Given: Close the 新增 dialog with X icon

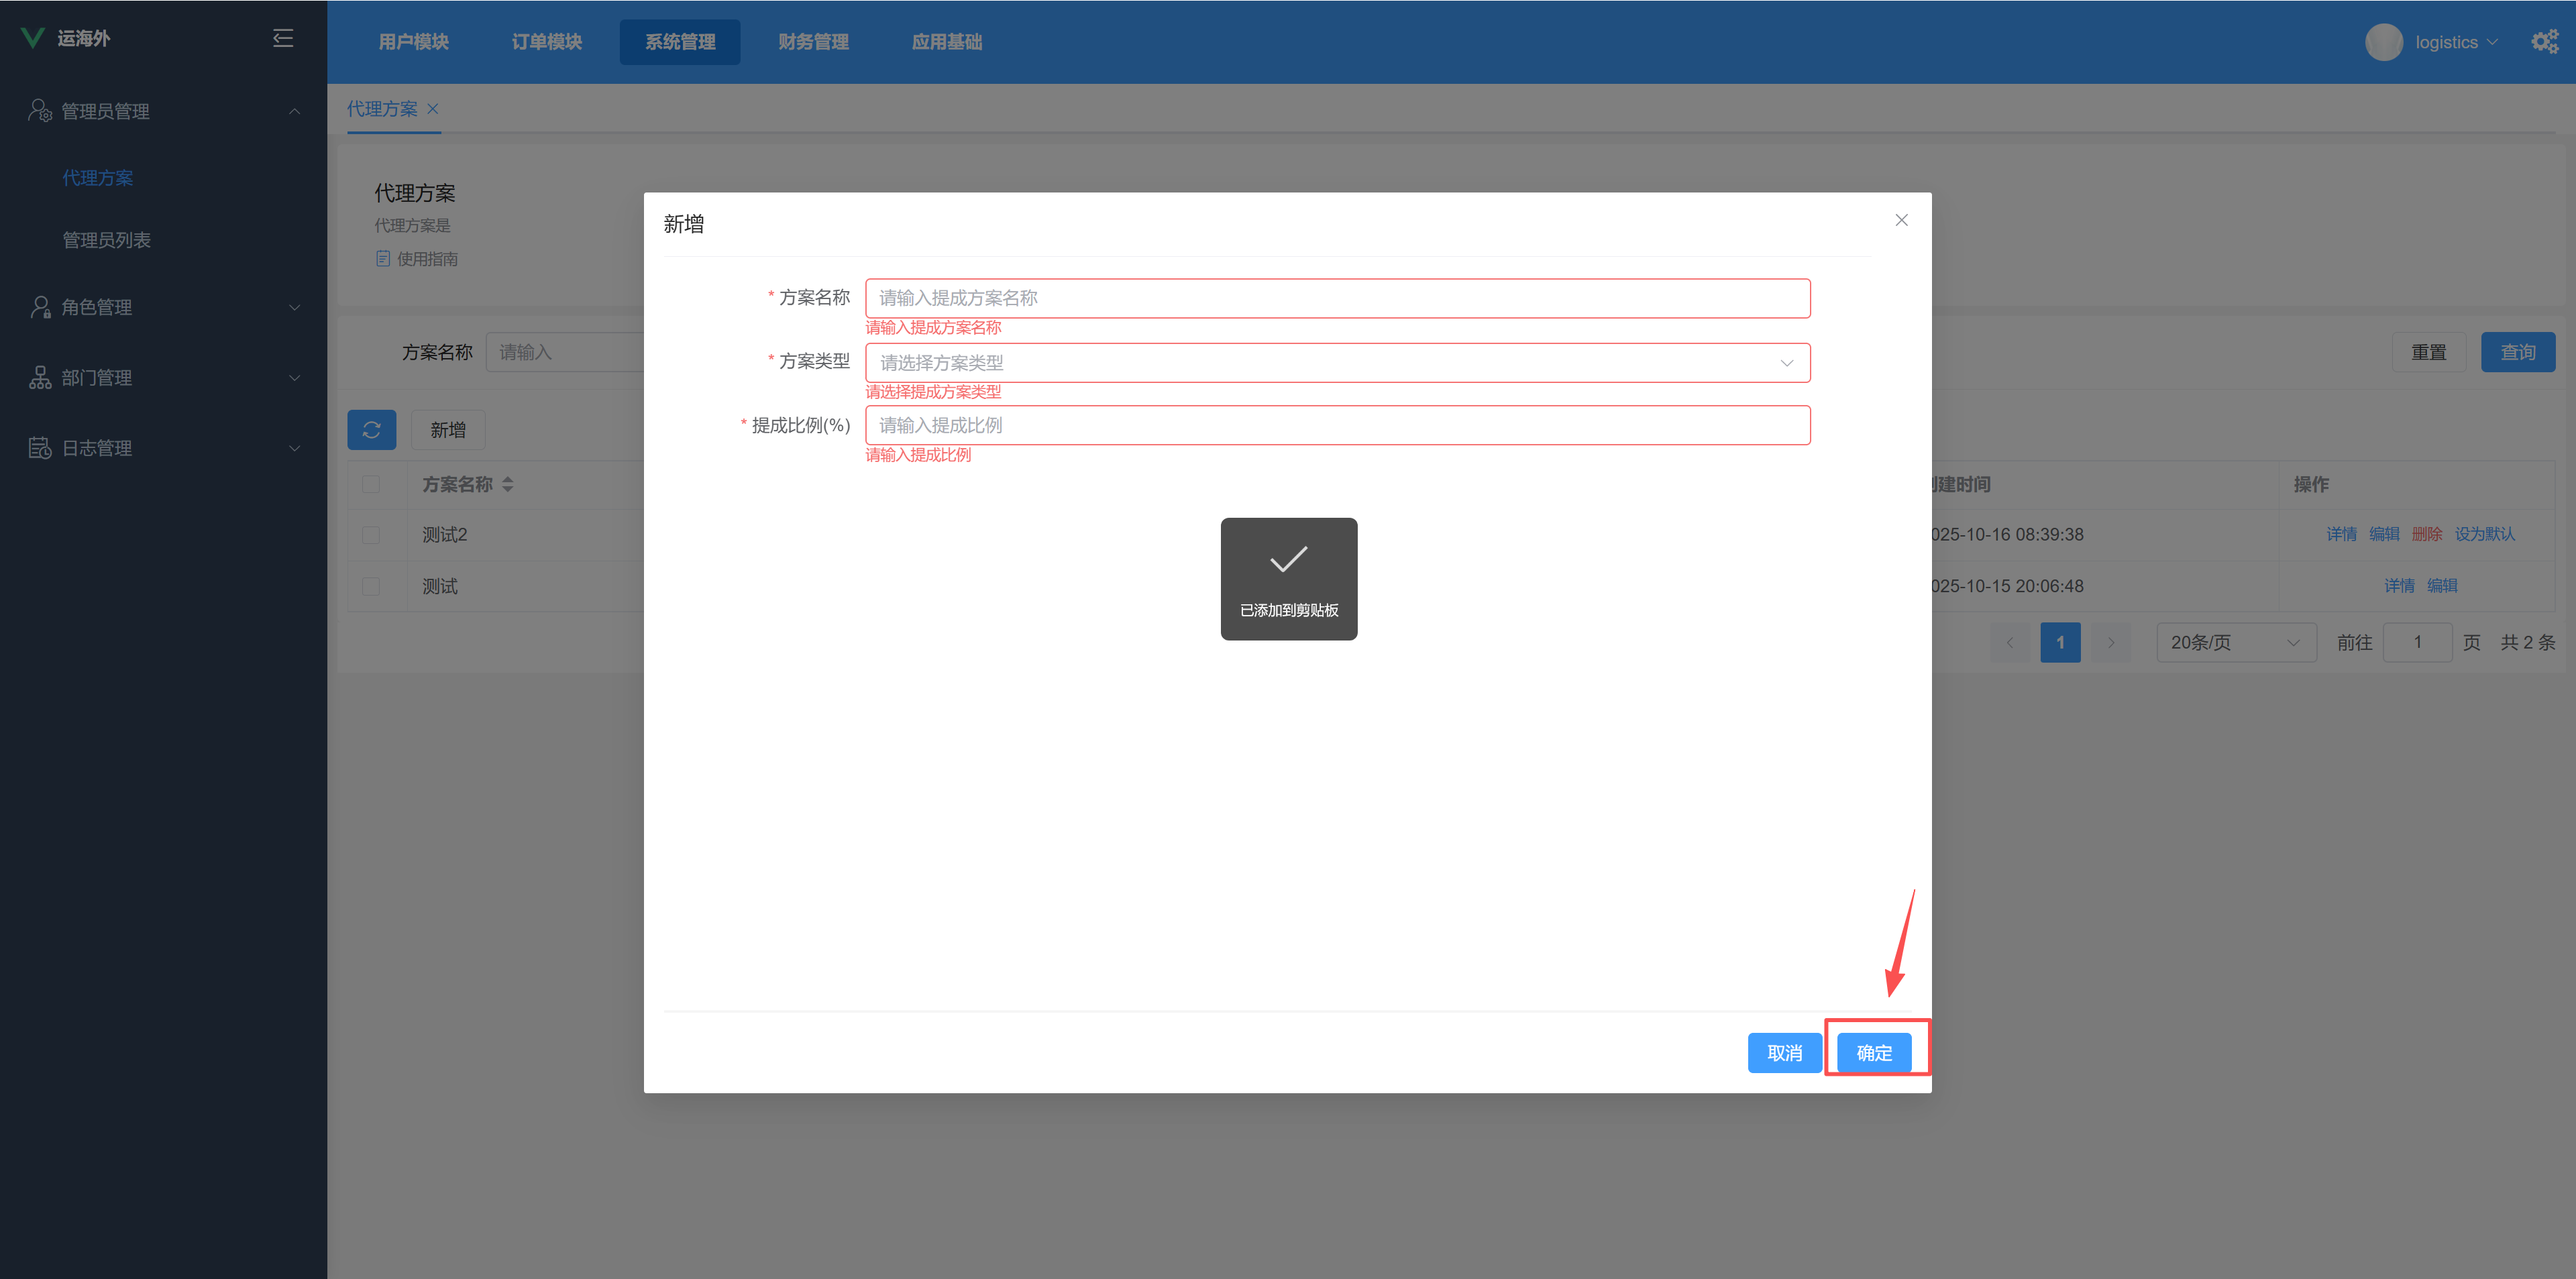Looking at the screenshot, I should click(1901, 220).
